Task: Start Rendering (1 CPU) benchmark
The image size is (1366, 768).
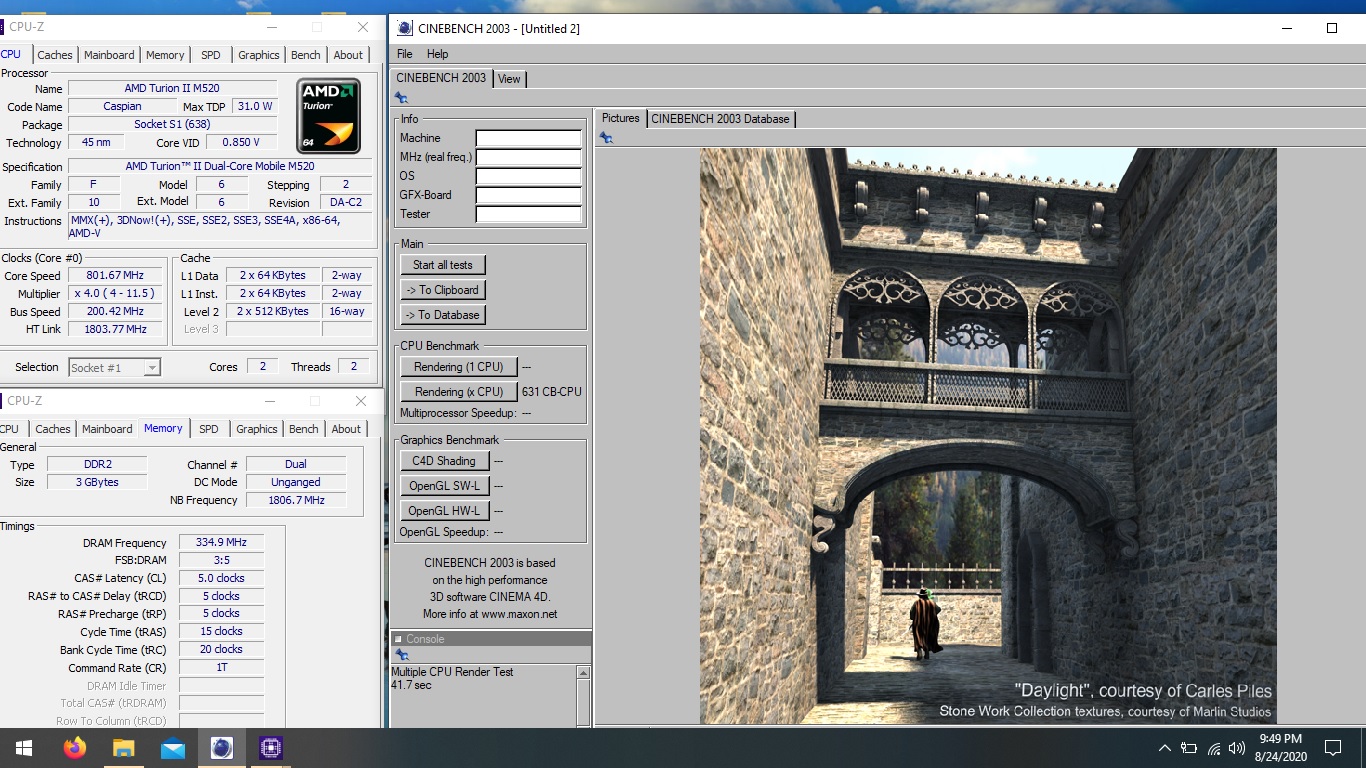Action: click(x=459, y=367)
